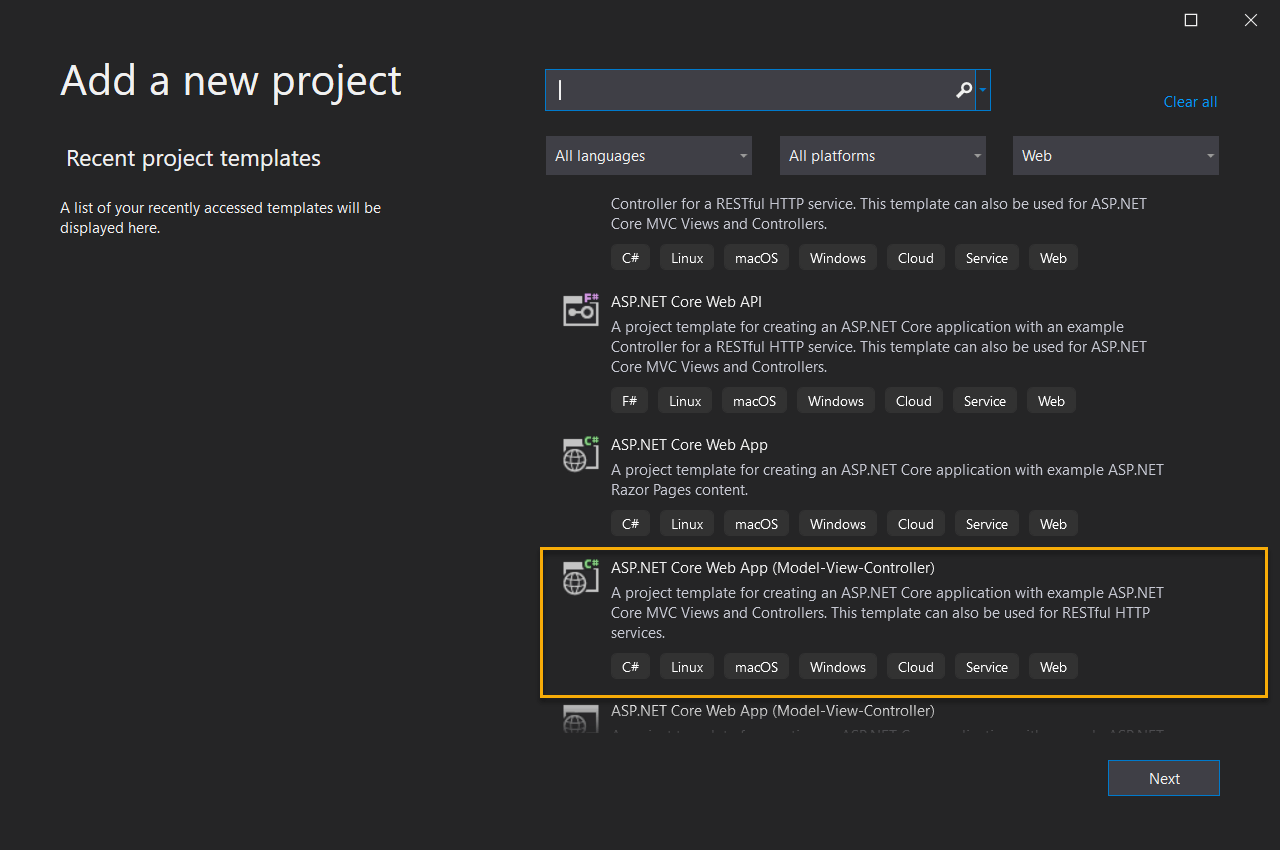Screen dimensions: 1280x850
Task: Click C# tag in the topmost tag row
Action: click(630, 258)
